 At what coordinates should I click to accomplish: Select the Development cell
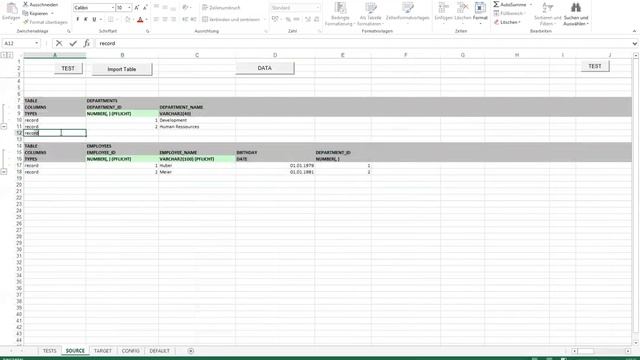click(x=197, y=120)
